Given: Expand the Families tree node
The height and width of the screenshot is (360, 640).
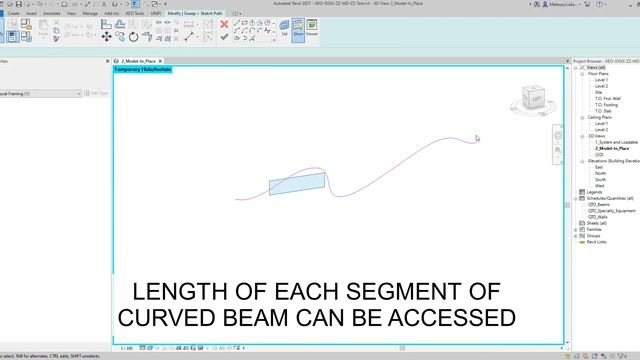Looking at the screenshot, I should (576, 230).
